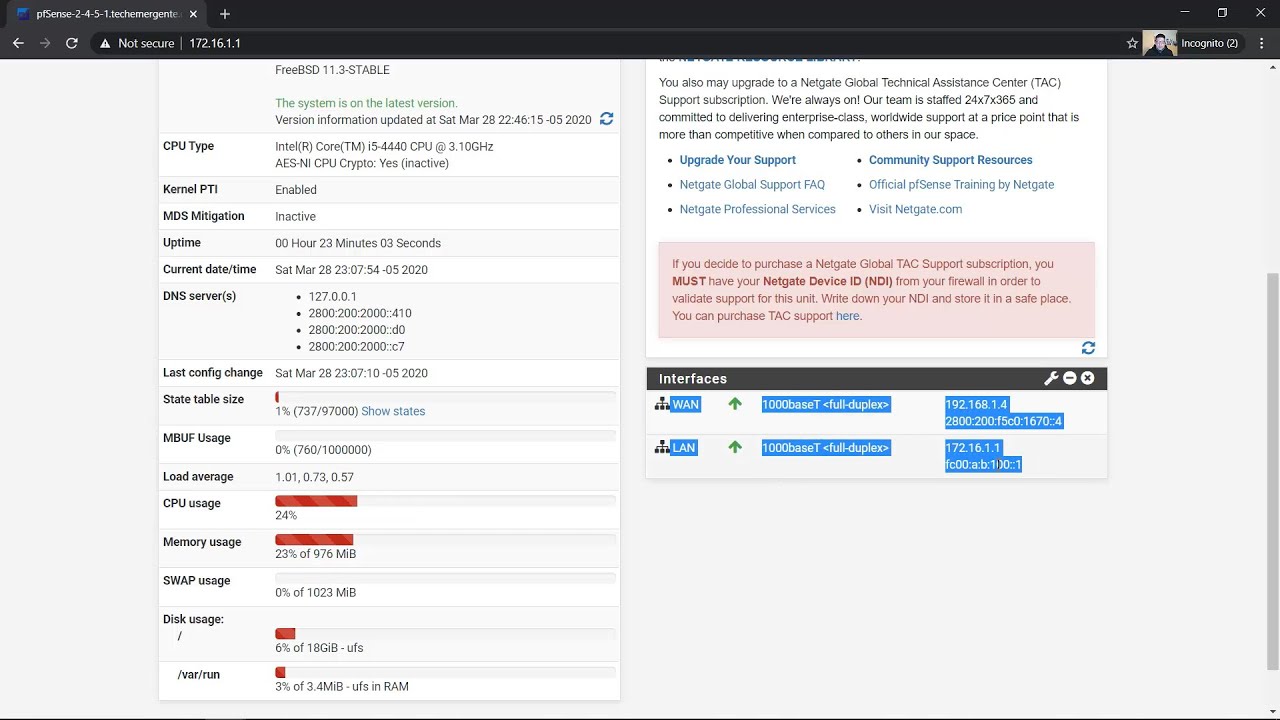Image resolution: width=1280 pixels, height=720 pixels.
Task: Open a new browser tab
Action: point(224,14)
